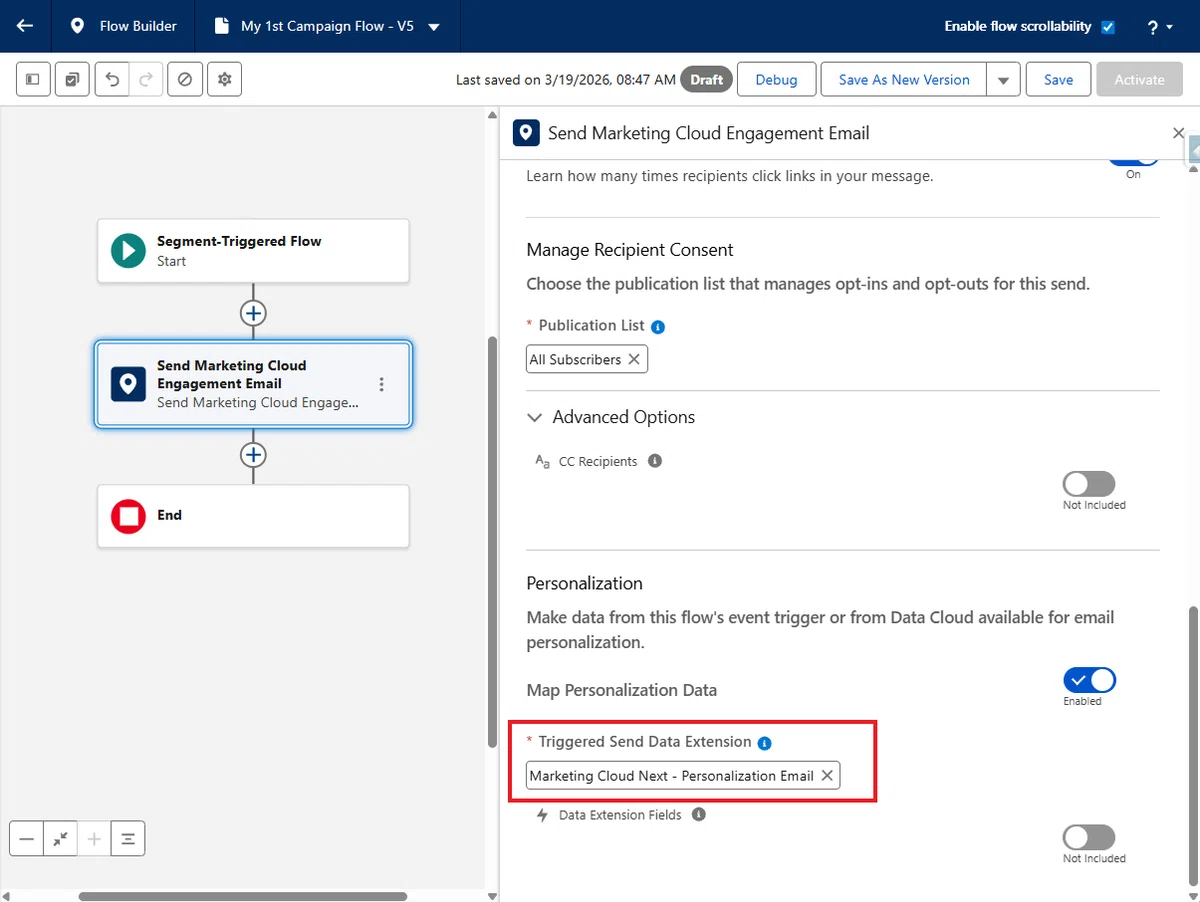1200x902 pixels.
Task: Zoom out the canvas with minus button
Action: [27, 839]
